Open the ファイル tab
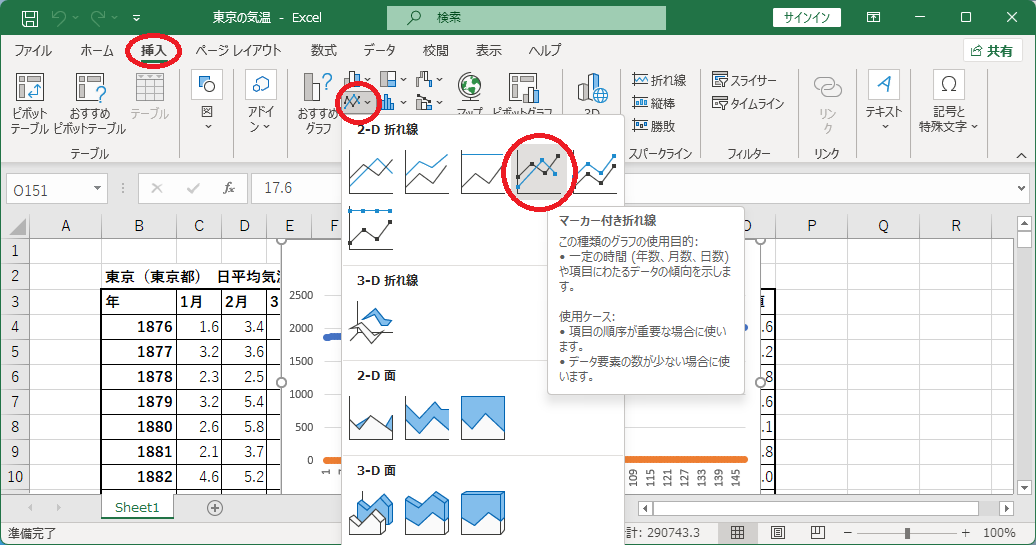This screenshot has height=545, width=1036. 33,51
